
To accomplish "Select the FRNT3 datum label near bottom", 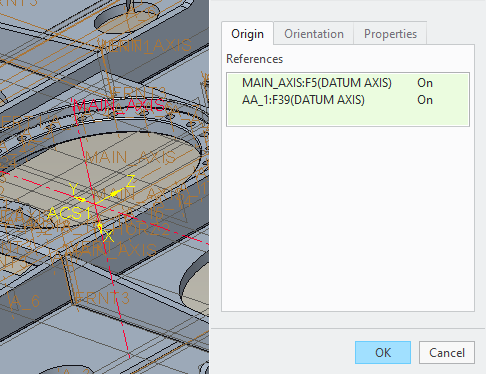I will [102, 298].
